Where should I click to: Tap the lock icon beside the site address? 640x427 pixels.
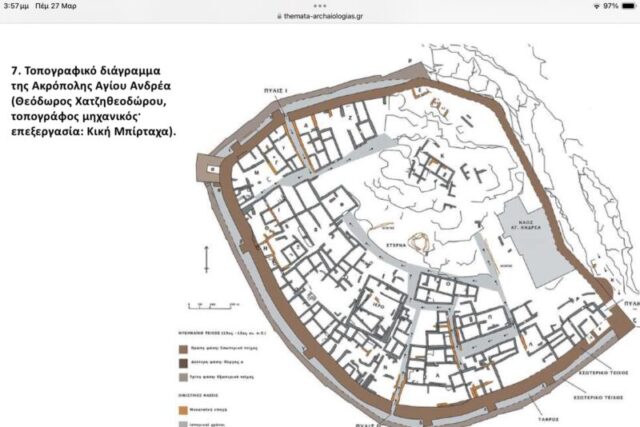click(280, 16)
